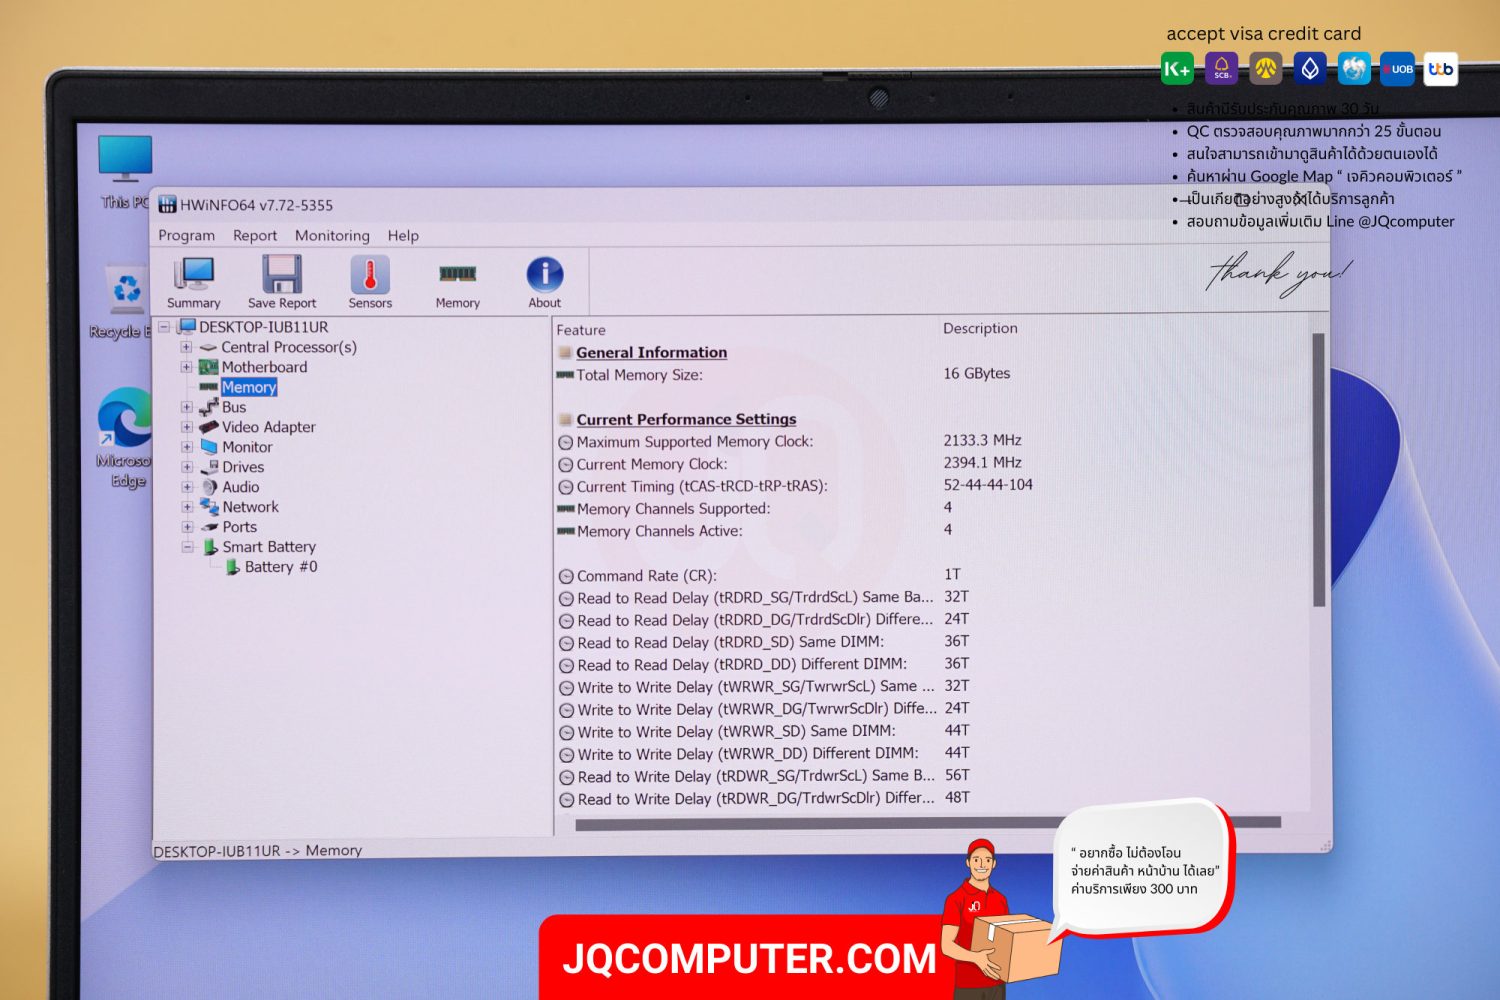Select the Recycle Bin desktop icon
1500x1000 pixels.
coord(124,300)
